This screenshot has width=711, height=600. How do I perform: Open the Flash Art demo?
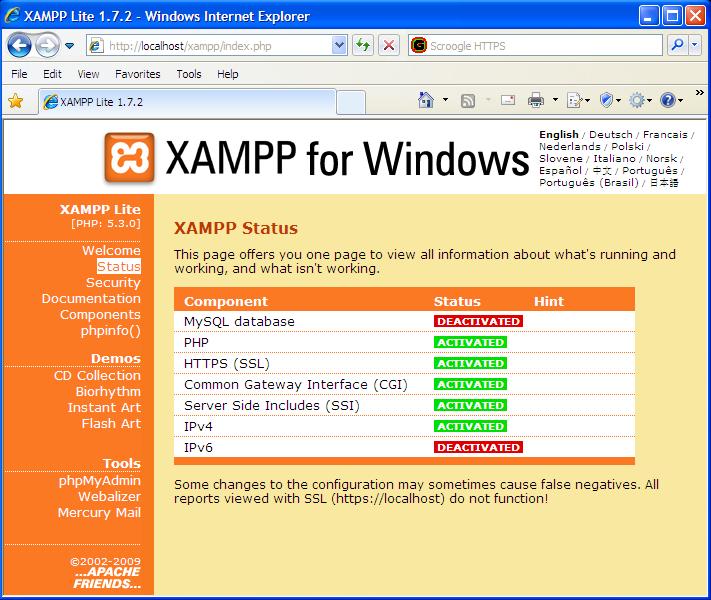(x=111, y=423)
